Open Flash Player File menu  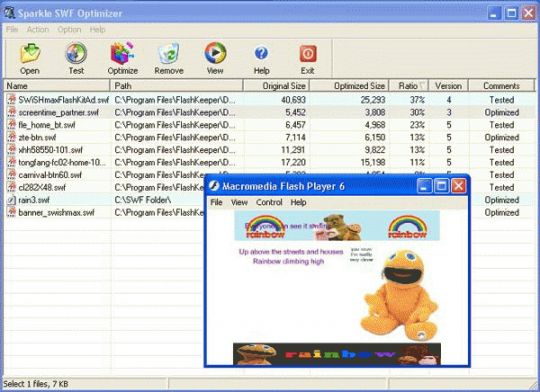pos(216,202)
